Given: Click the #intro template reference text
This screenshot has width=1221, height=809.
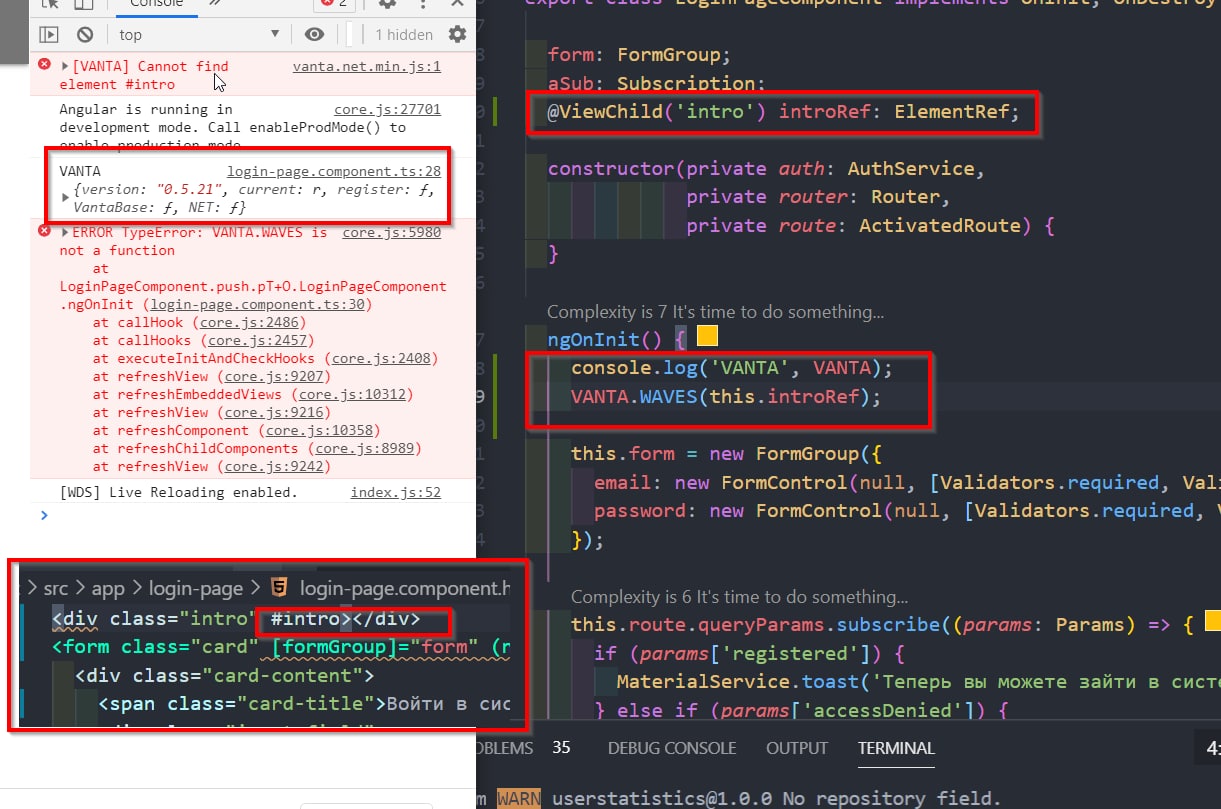Looking at the screenshot, I should (x=305, y=620).
